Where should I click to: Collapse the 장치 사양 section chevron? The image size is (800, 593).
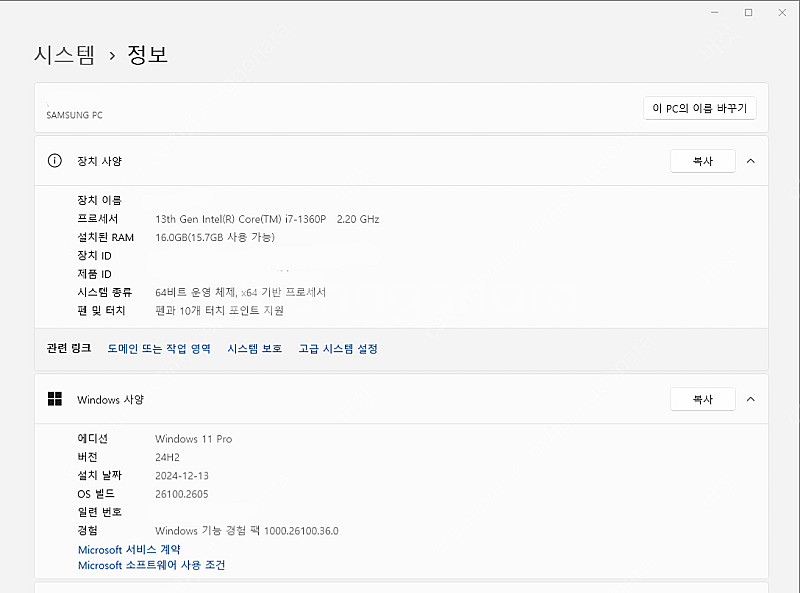tap(751, 161)
